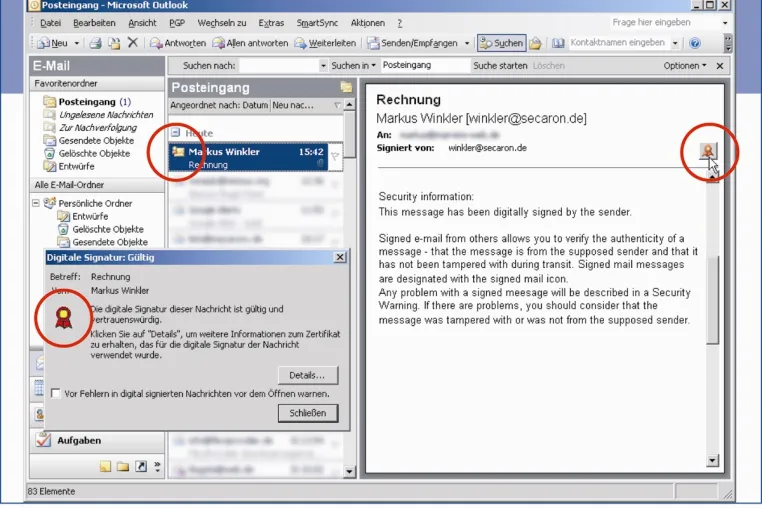Open Gelöschte Objekte in Favoritenordner

87,153
